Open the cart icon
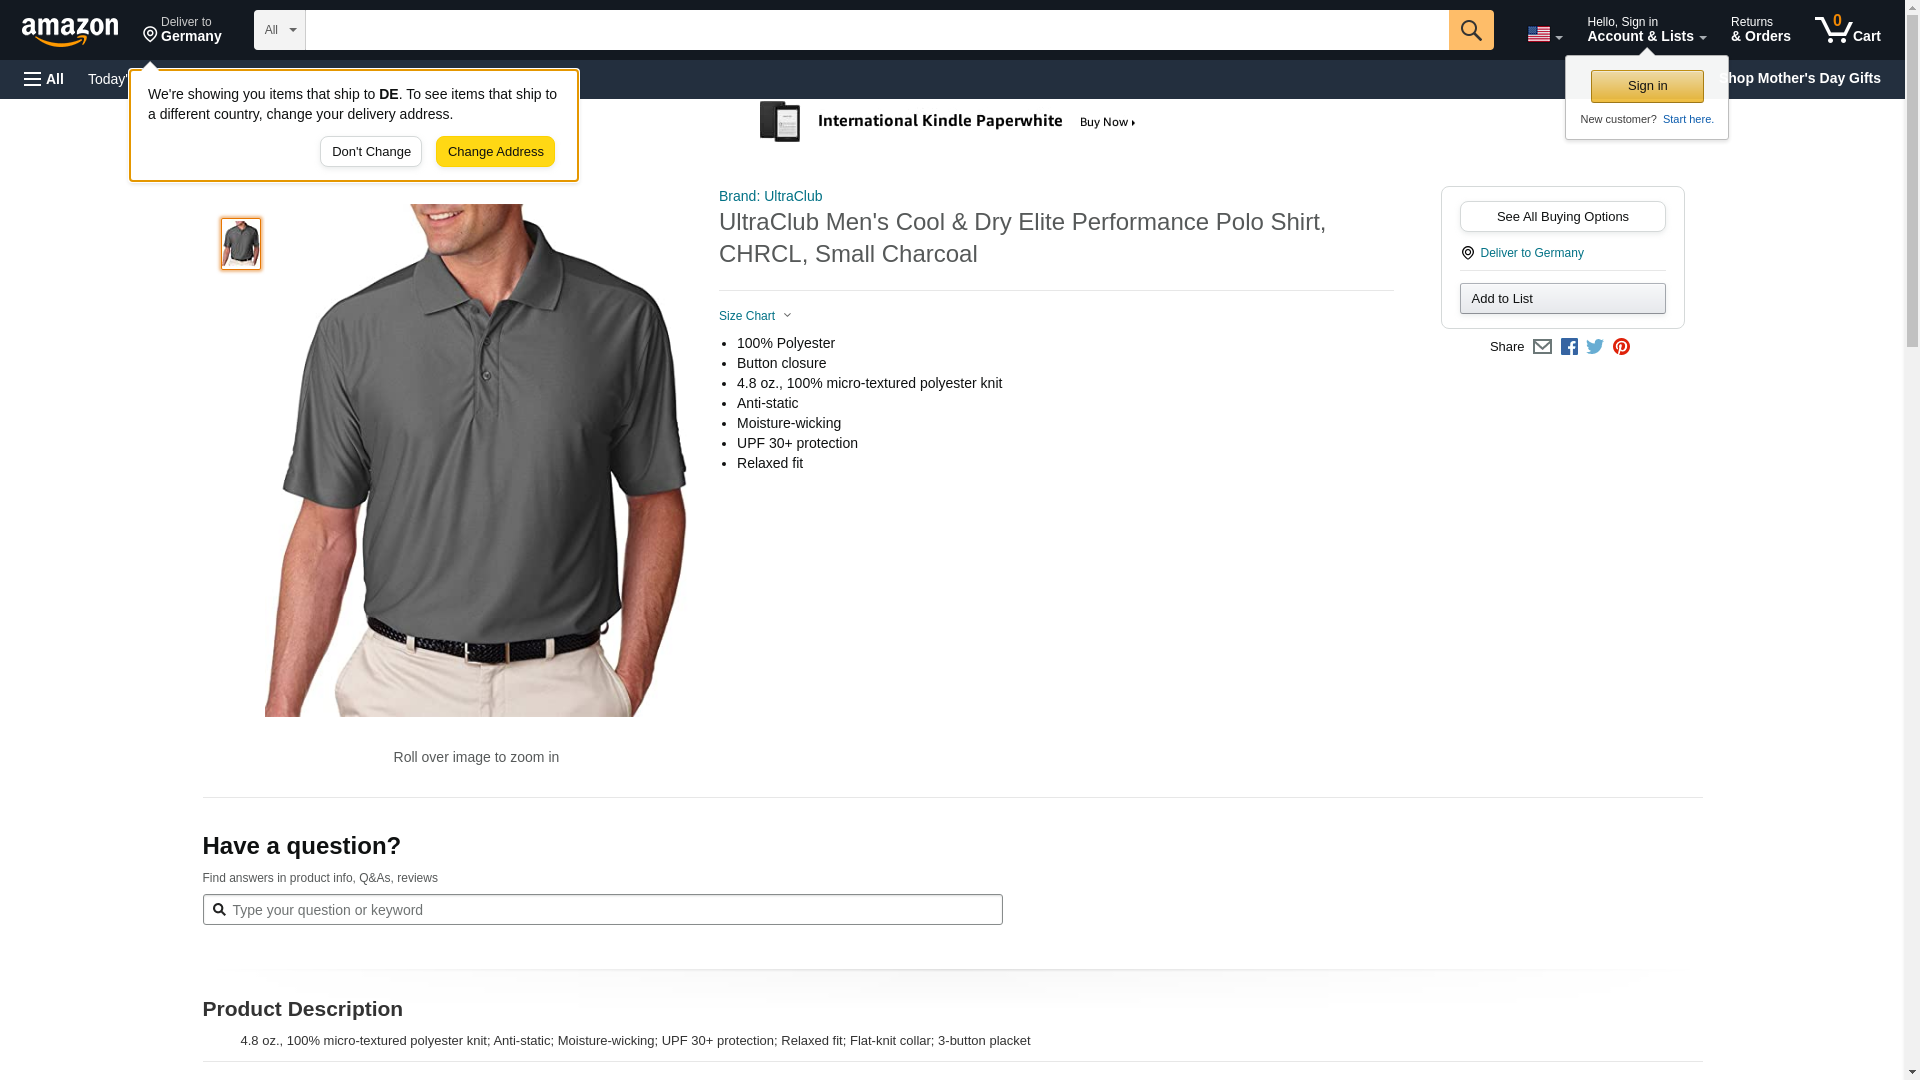This screenshot has height=1080, width=1920. pyautogui.click(x=1847, y=30)
